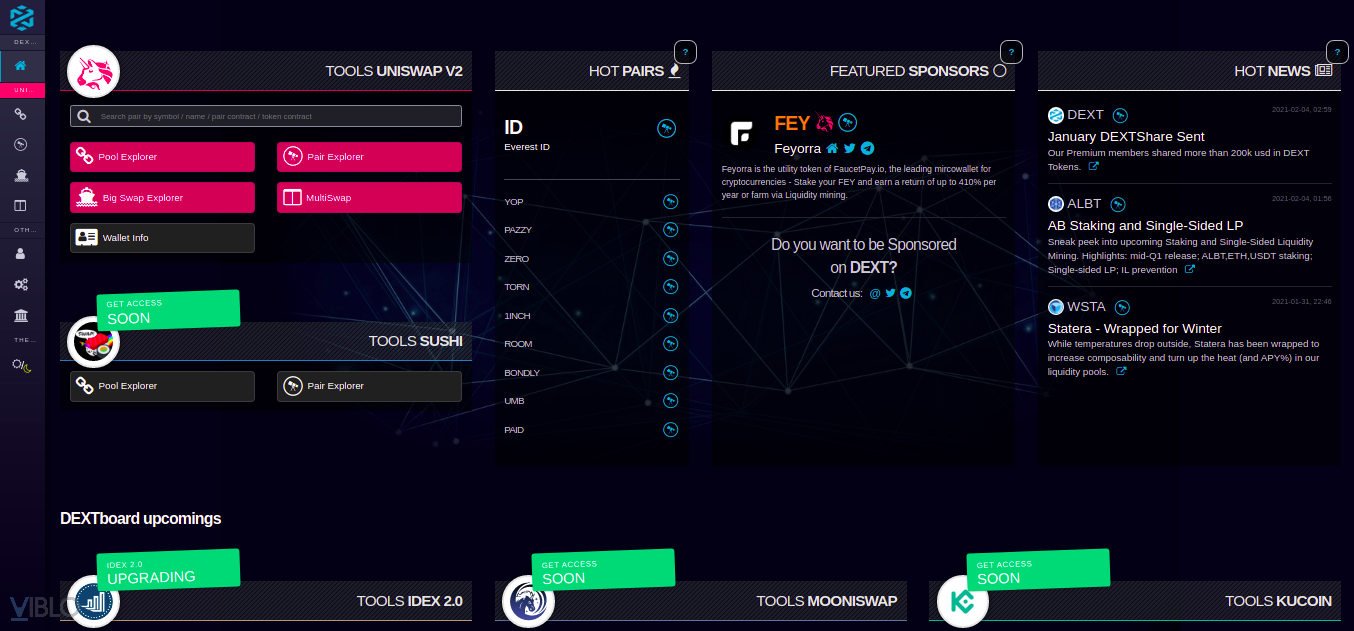Open the Uniswap Pool Explorer button
Viewport: 1354px width, 631px height.
coord(162,157)
